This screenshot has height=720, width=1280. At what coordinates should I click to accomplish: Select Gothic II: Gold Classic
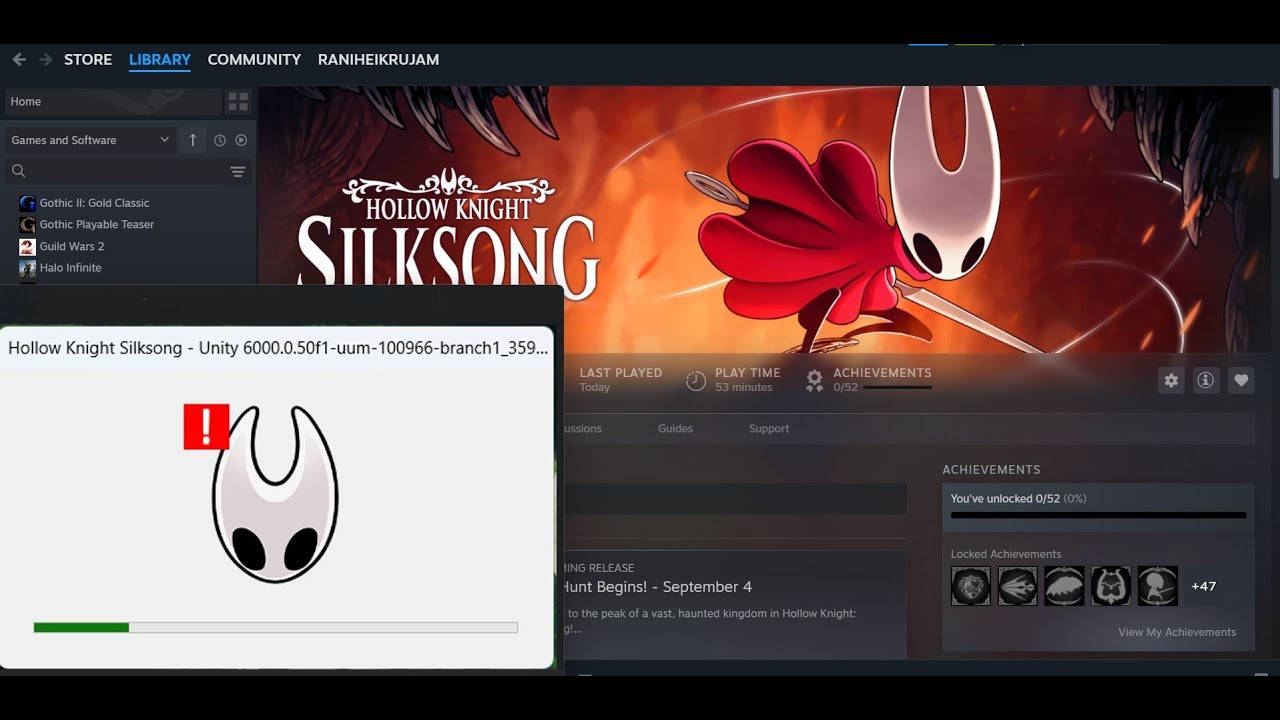click(94, 203)
